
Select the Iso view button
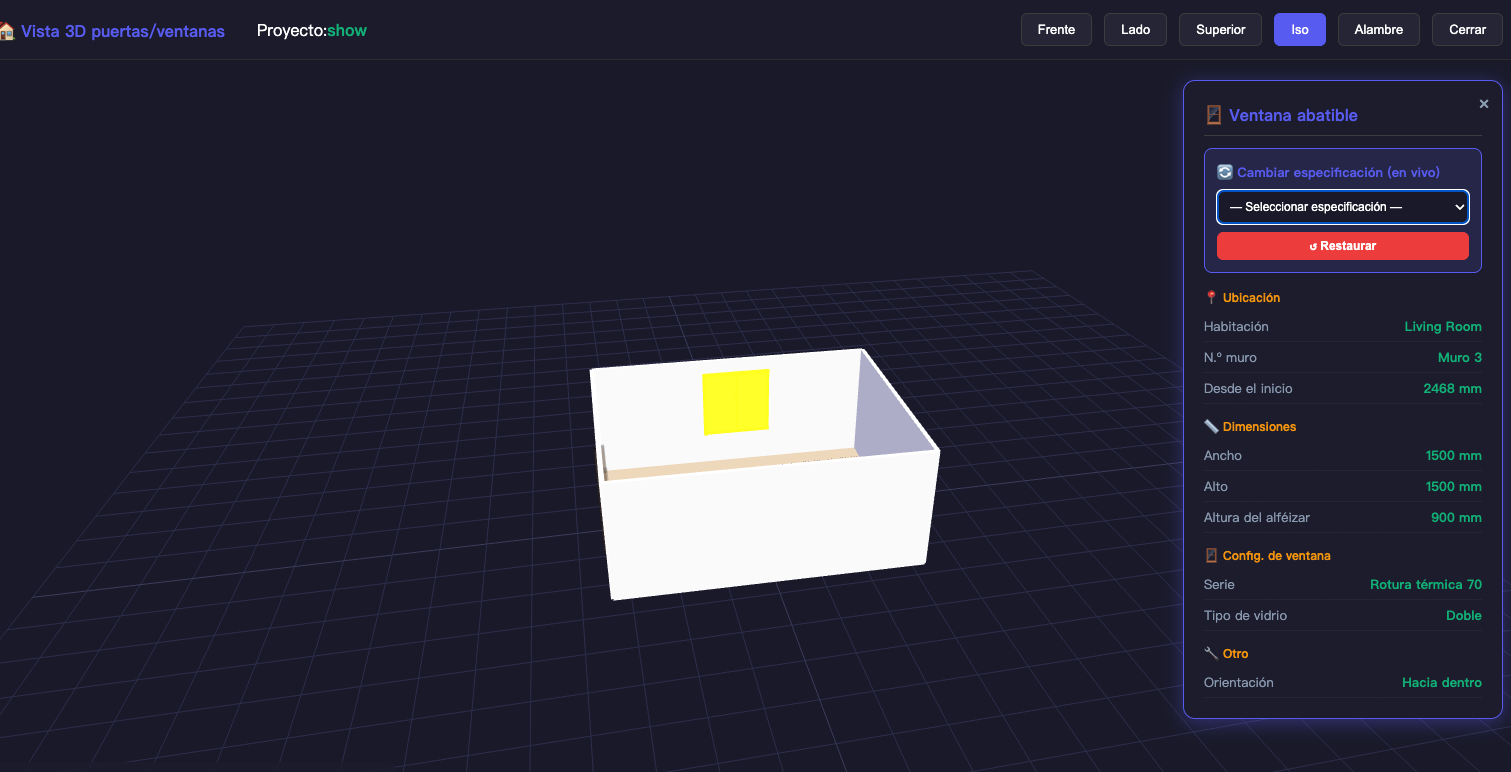(1300, 30)
